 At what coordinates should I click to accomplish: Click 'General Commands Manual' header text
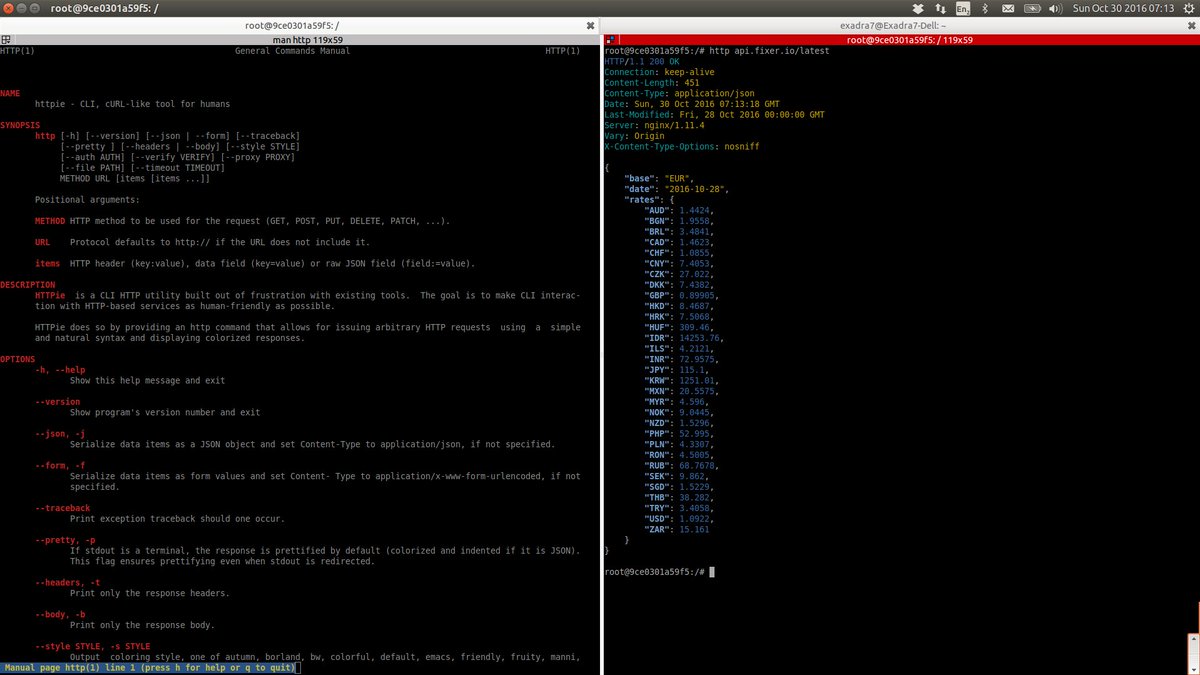pos(292,51)
